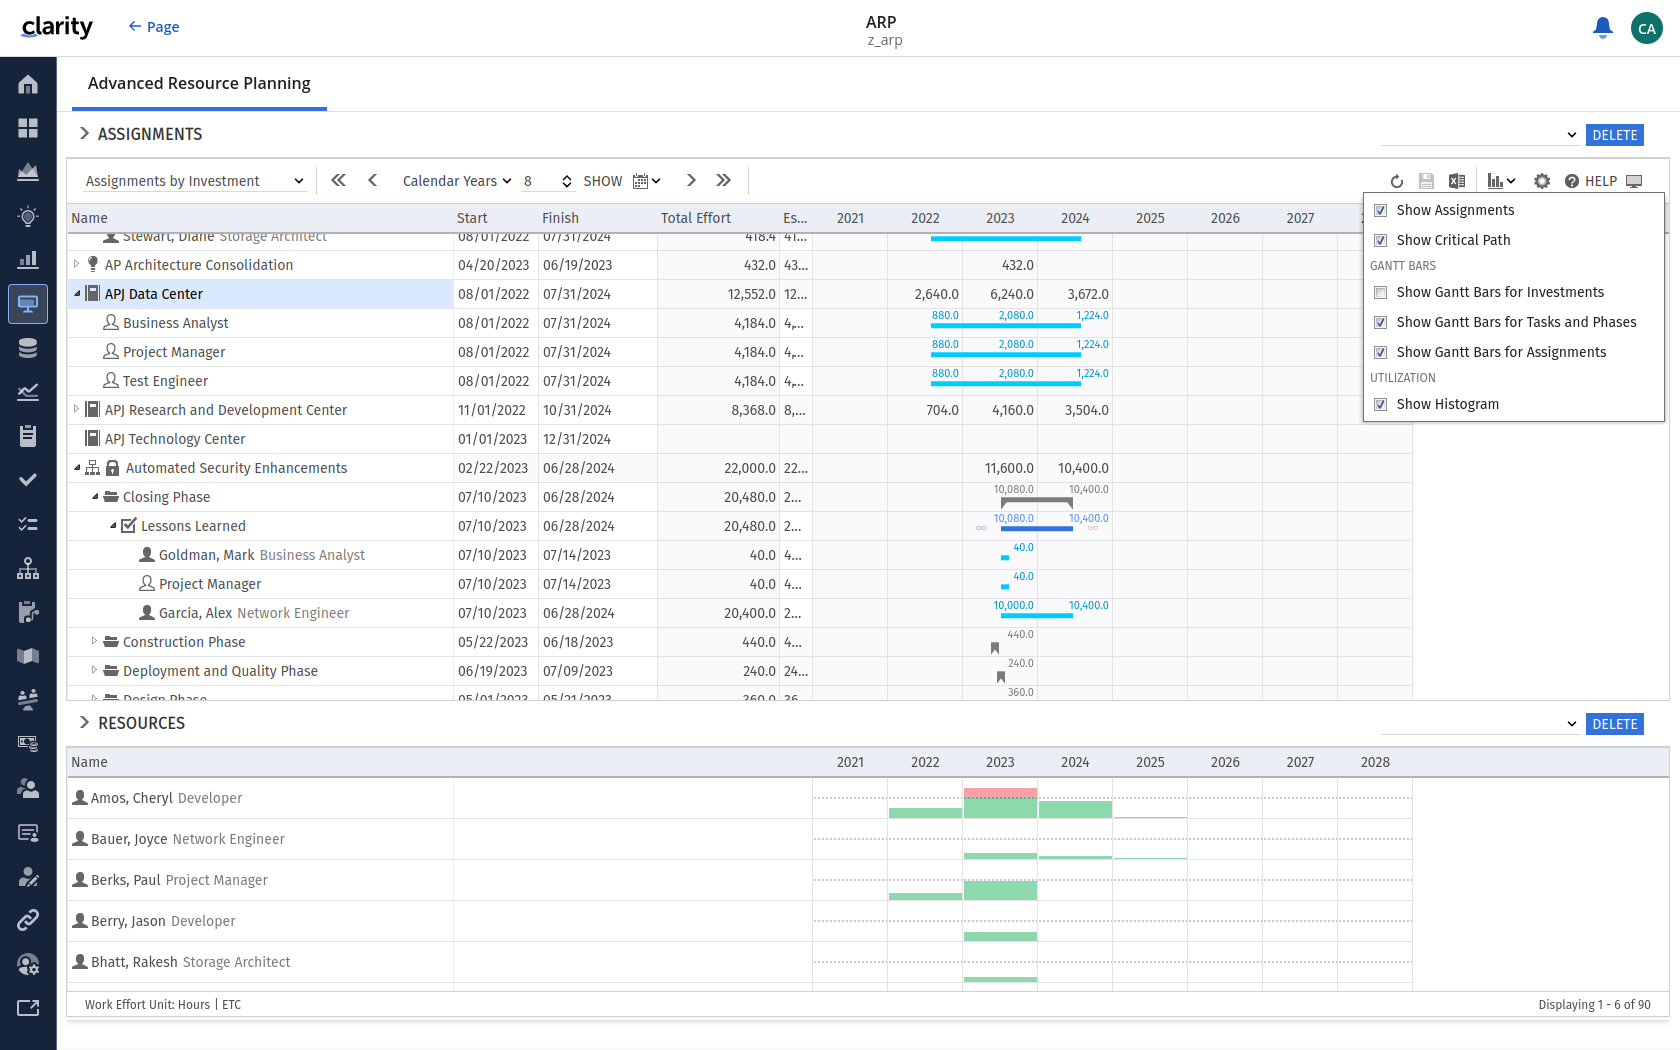
Task: Jump forward with double right arrow
Action: [x=724, y=180]
